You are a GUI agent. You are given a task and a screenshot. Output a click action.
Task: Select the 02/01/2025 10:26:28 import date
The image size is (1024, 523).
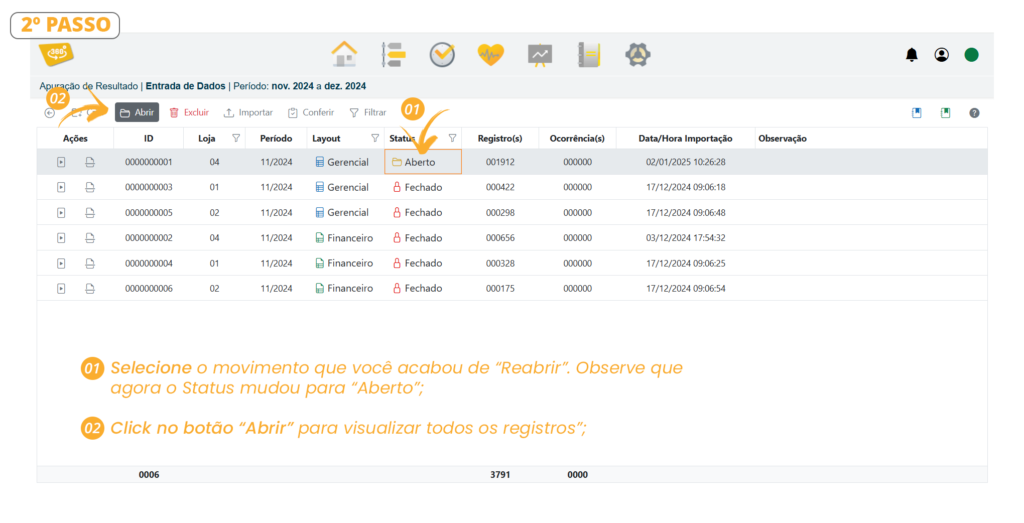pyautogui.click(x=686, y=162)
